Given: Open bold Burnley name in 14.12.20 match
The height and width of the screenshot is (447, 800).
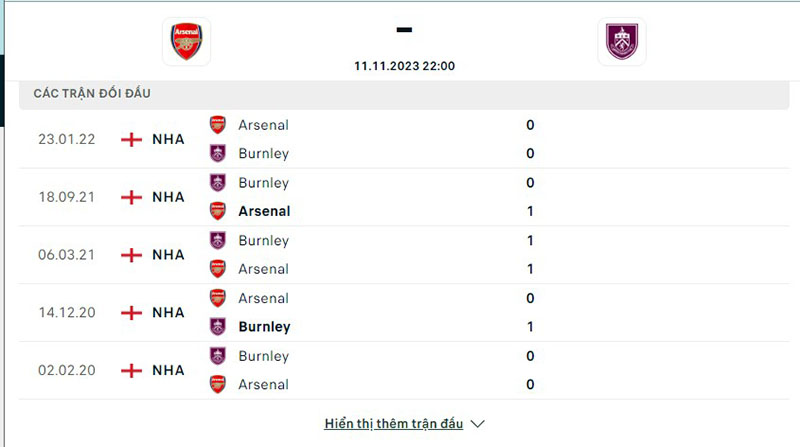Looking at the screenshot, I should [264, 326].
